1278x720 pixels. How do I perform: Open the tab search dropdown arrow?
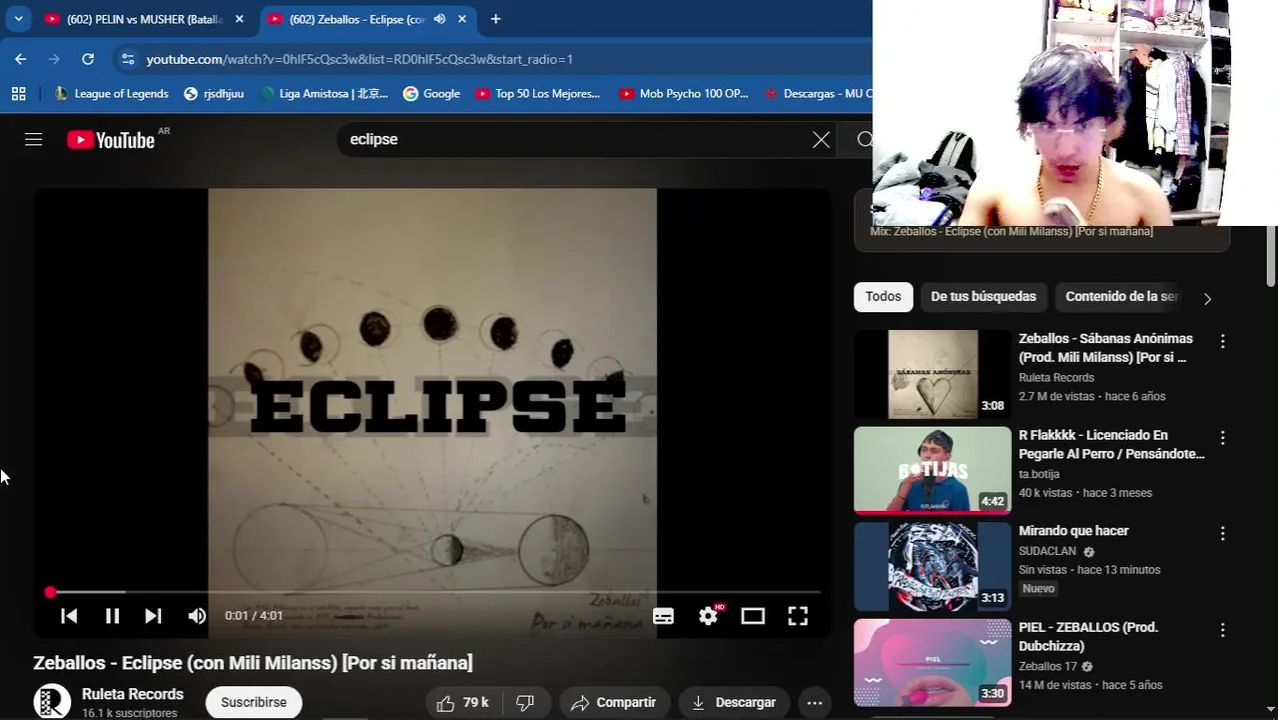click(18, 19)
